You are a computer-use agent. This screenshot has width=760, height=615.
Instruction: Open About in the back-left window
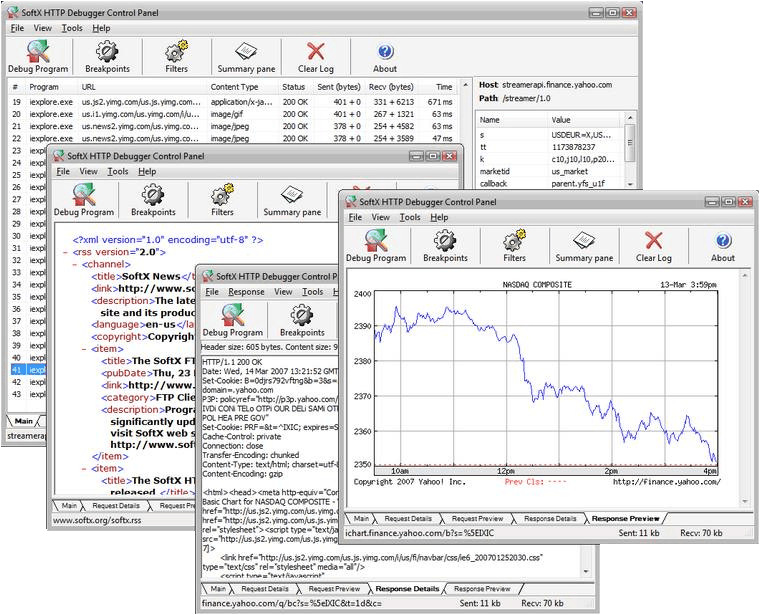[x=385, y=57]
